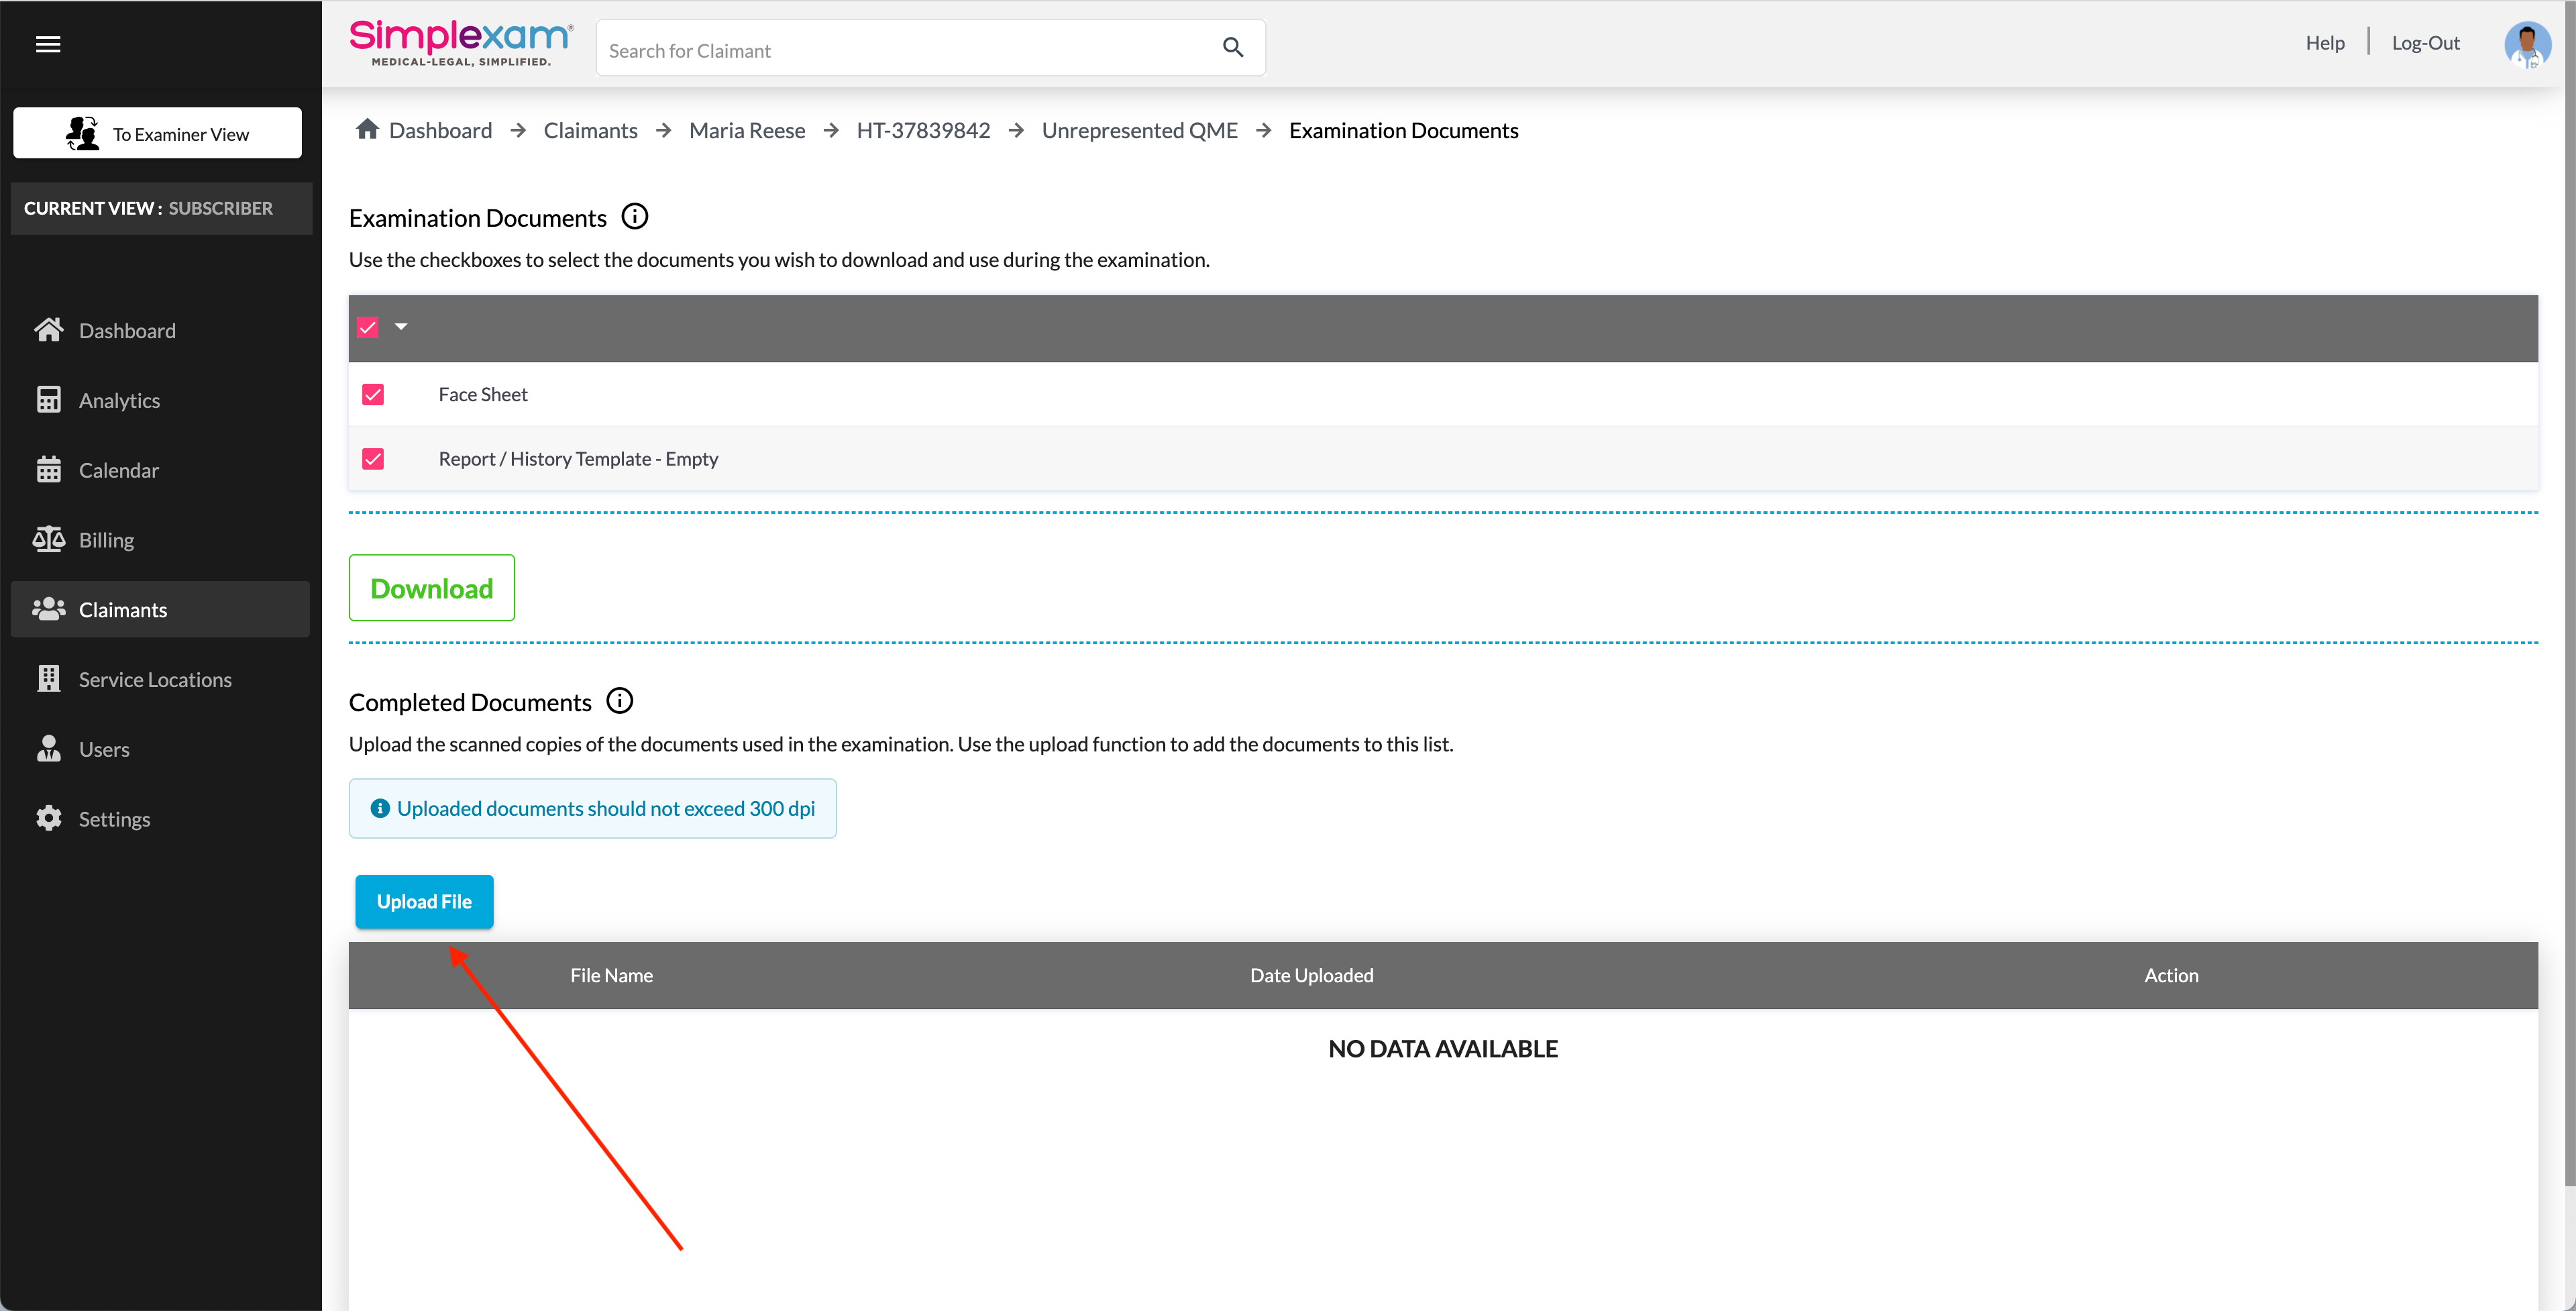Click the search magnifier icon

point(1232,47)
